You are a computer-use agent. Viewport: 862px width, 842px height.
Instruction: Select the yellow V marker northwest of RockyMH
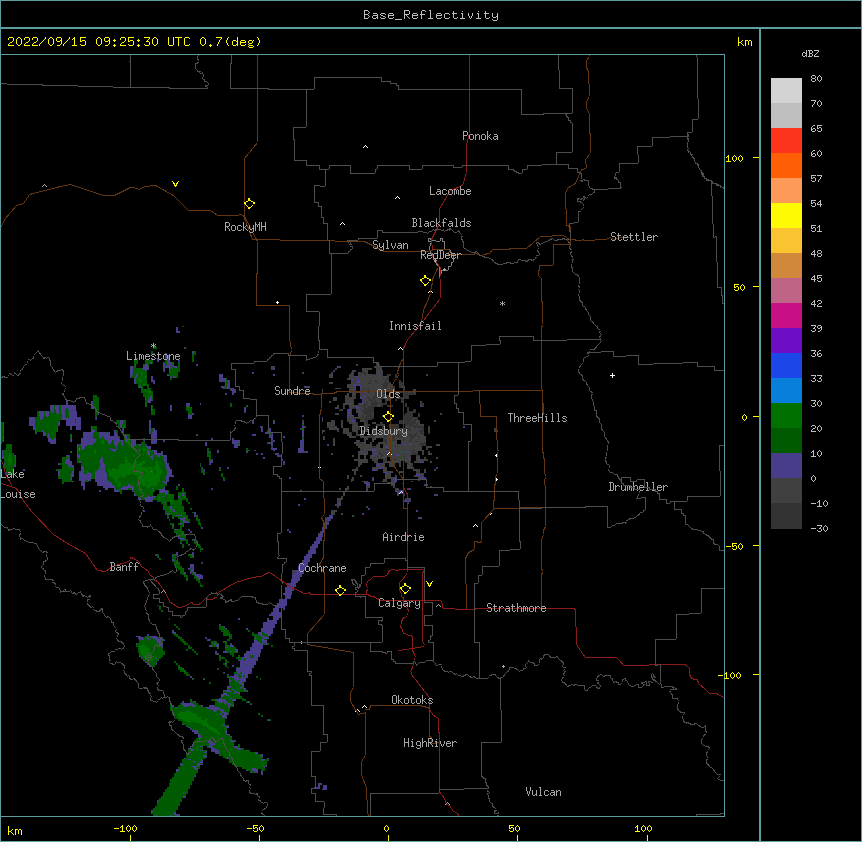tap(175, 184)
